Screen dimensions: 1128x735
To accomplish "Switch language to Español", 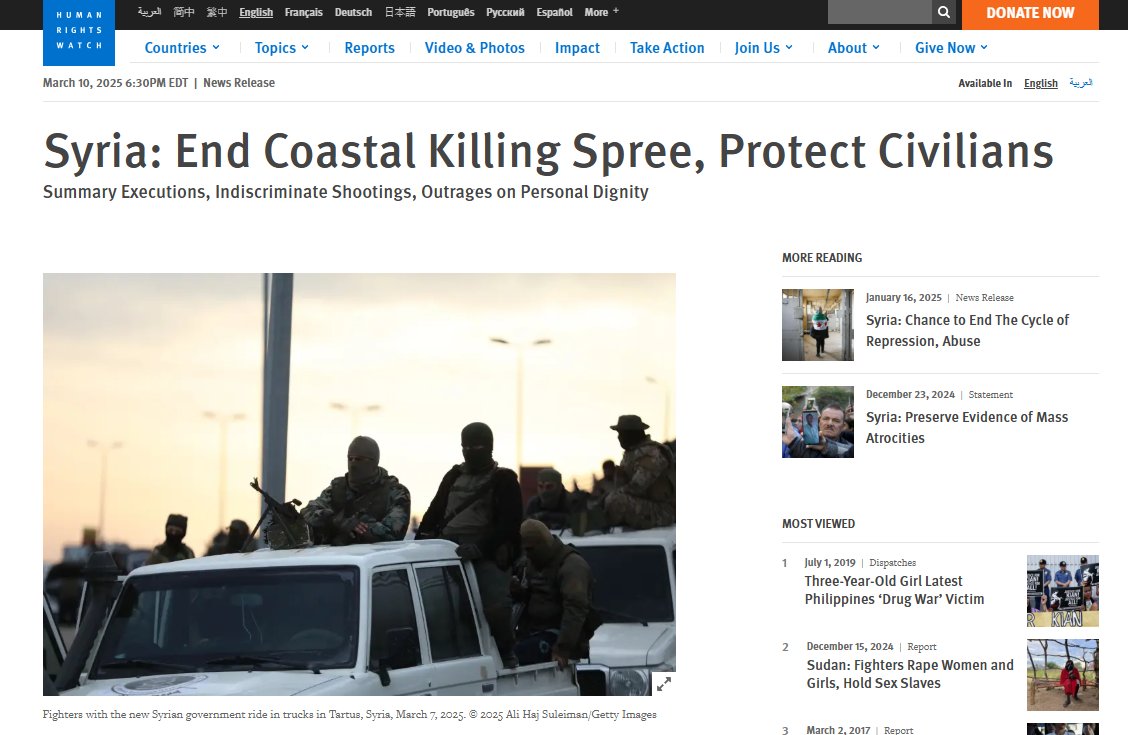I will (x=555, y=12).
